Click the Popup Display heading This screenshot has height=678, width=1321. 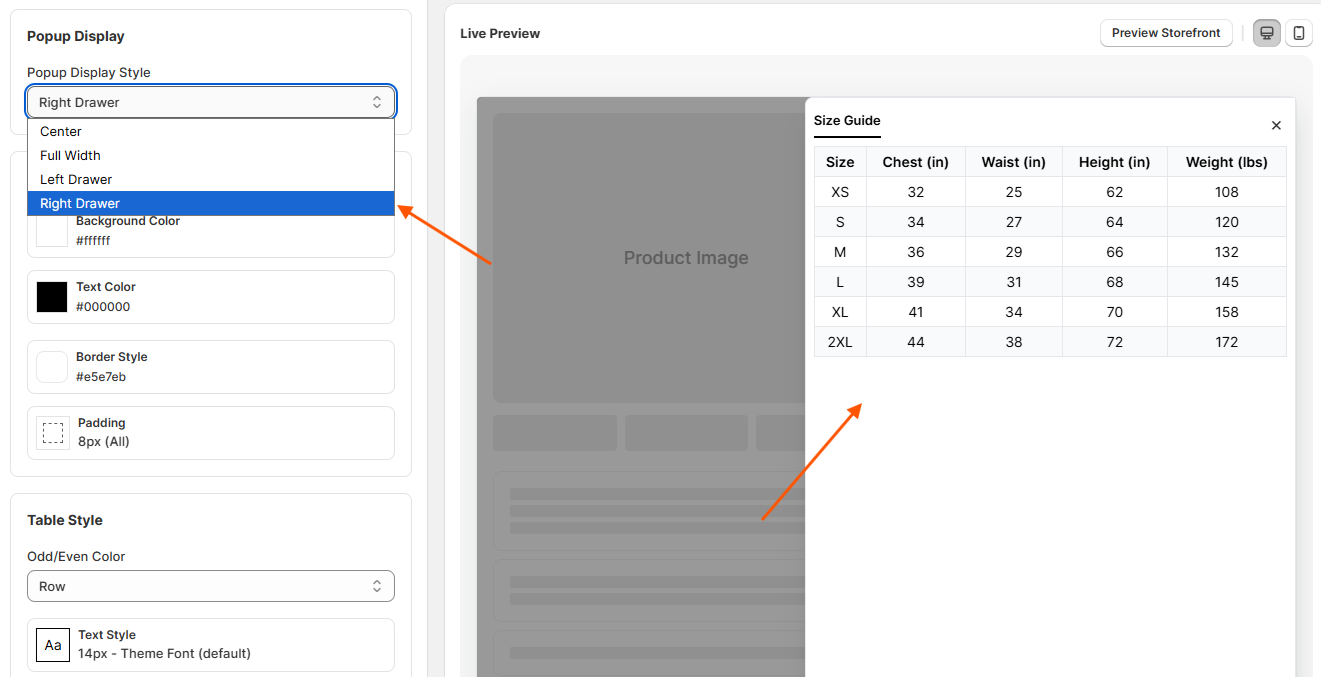pyautogui.click(x=76, y=36)
